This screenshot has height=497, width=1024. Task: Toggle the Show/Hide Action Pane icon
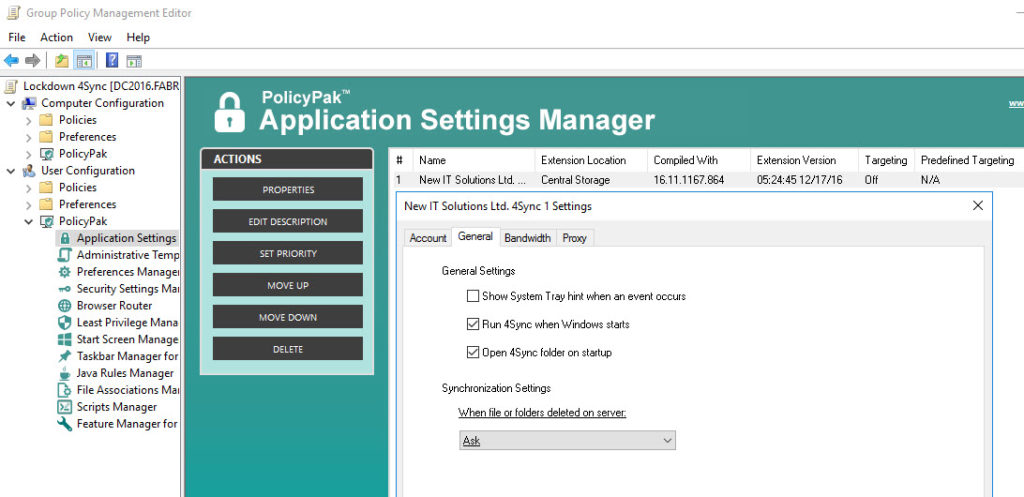click(x=134, y=61)
